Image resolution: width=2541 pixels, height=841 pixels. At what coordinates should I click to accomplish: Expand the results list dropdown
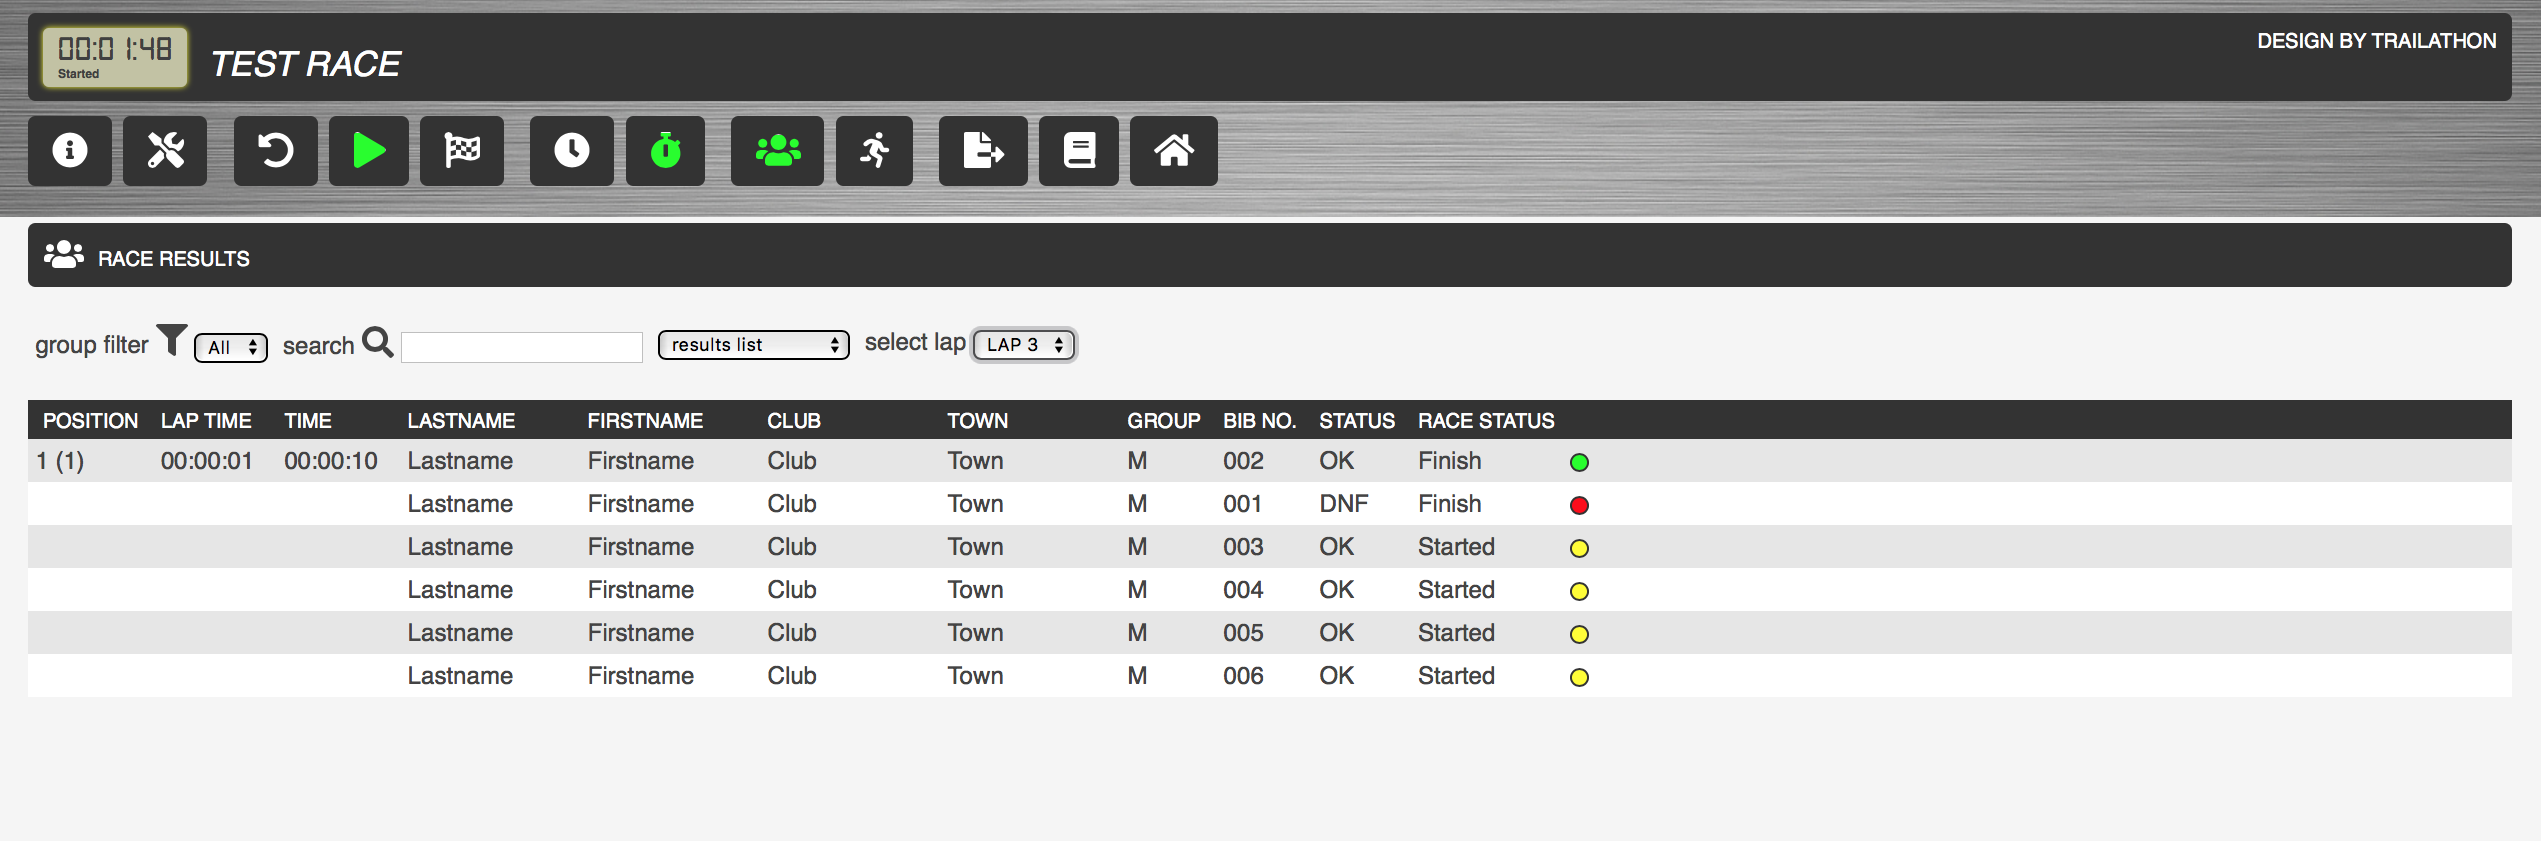click(753, 345)
